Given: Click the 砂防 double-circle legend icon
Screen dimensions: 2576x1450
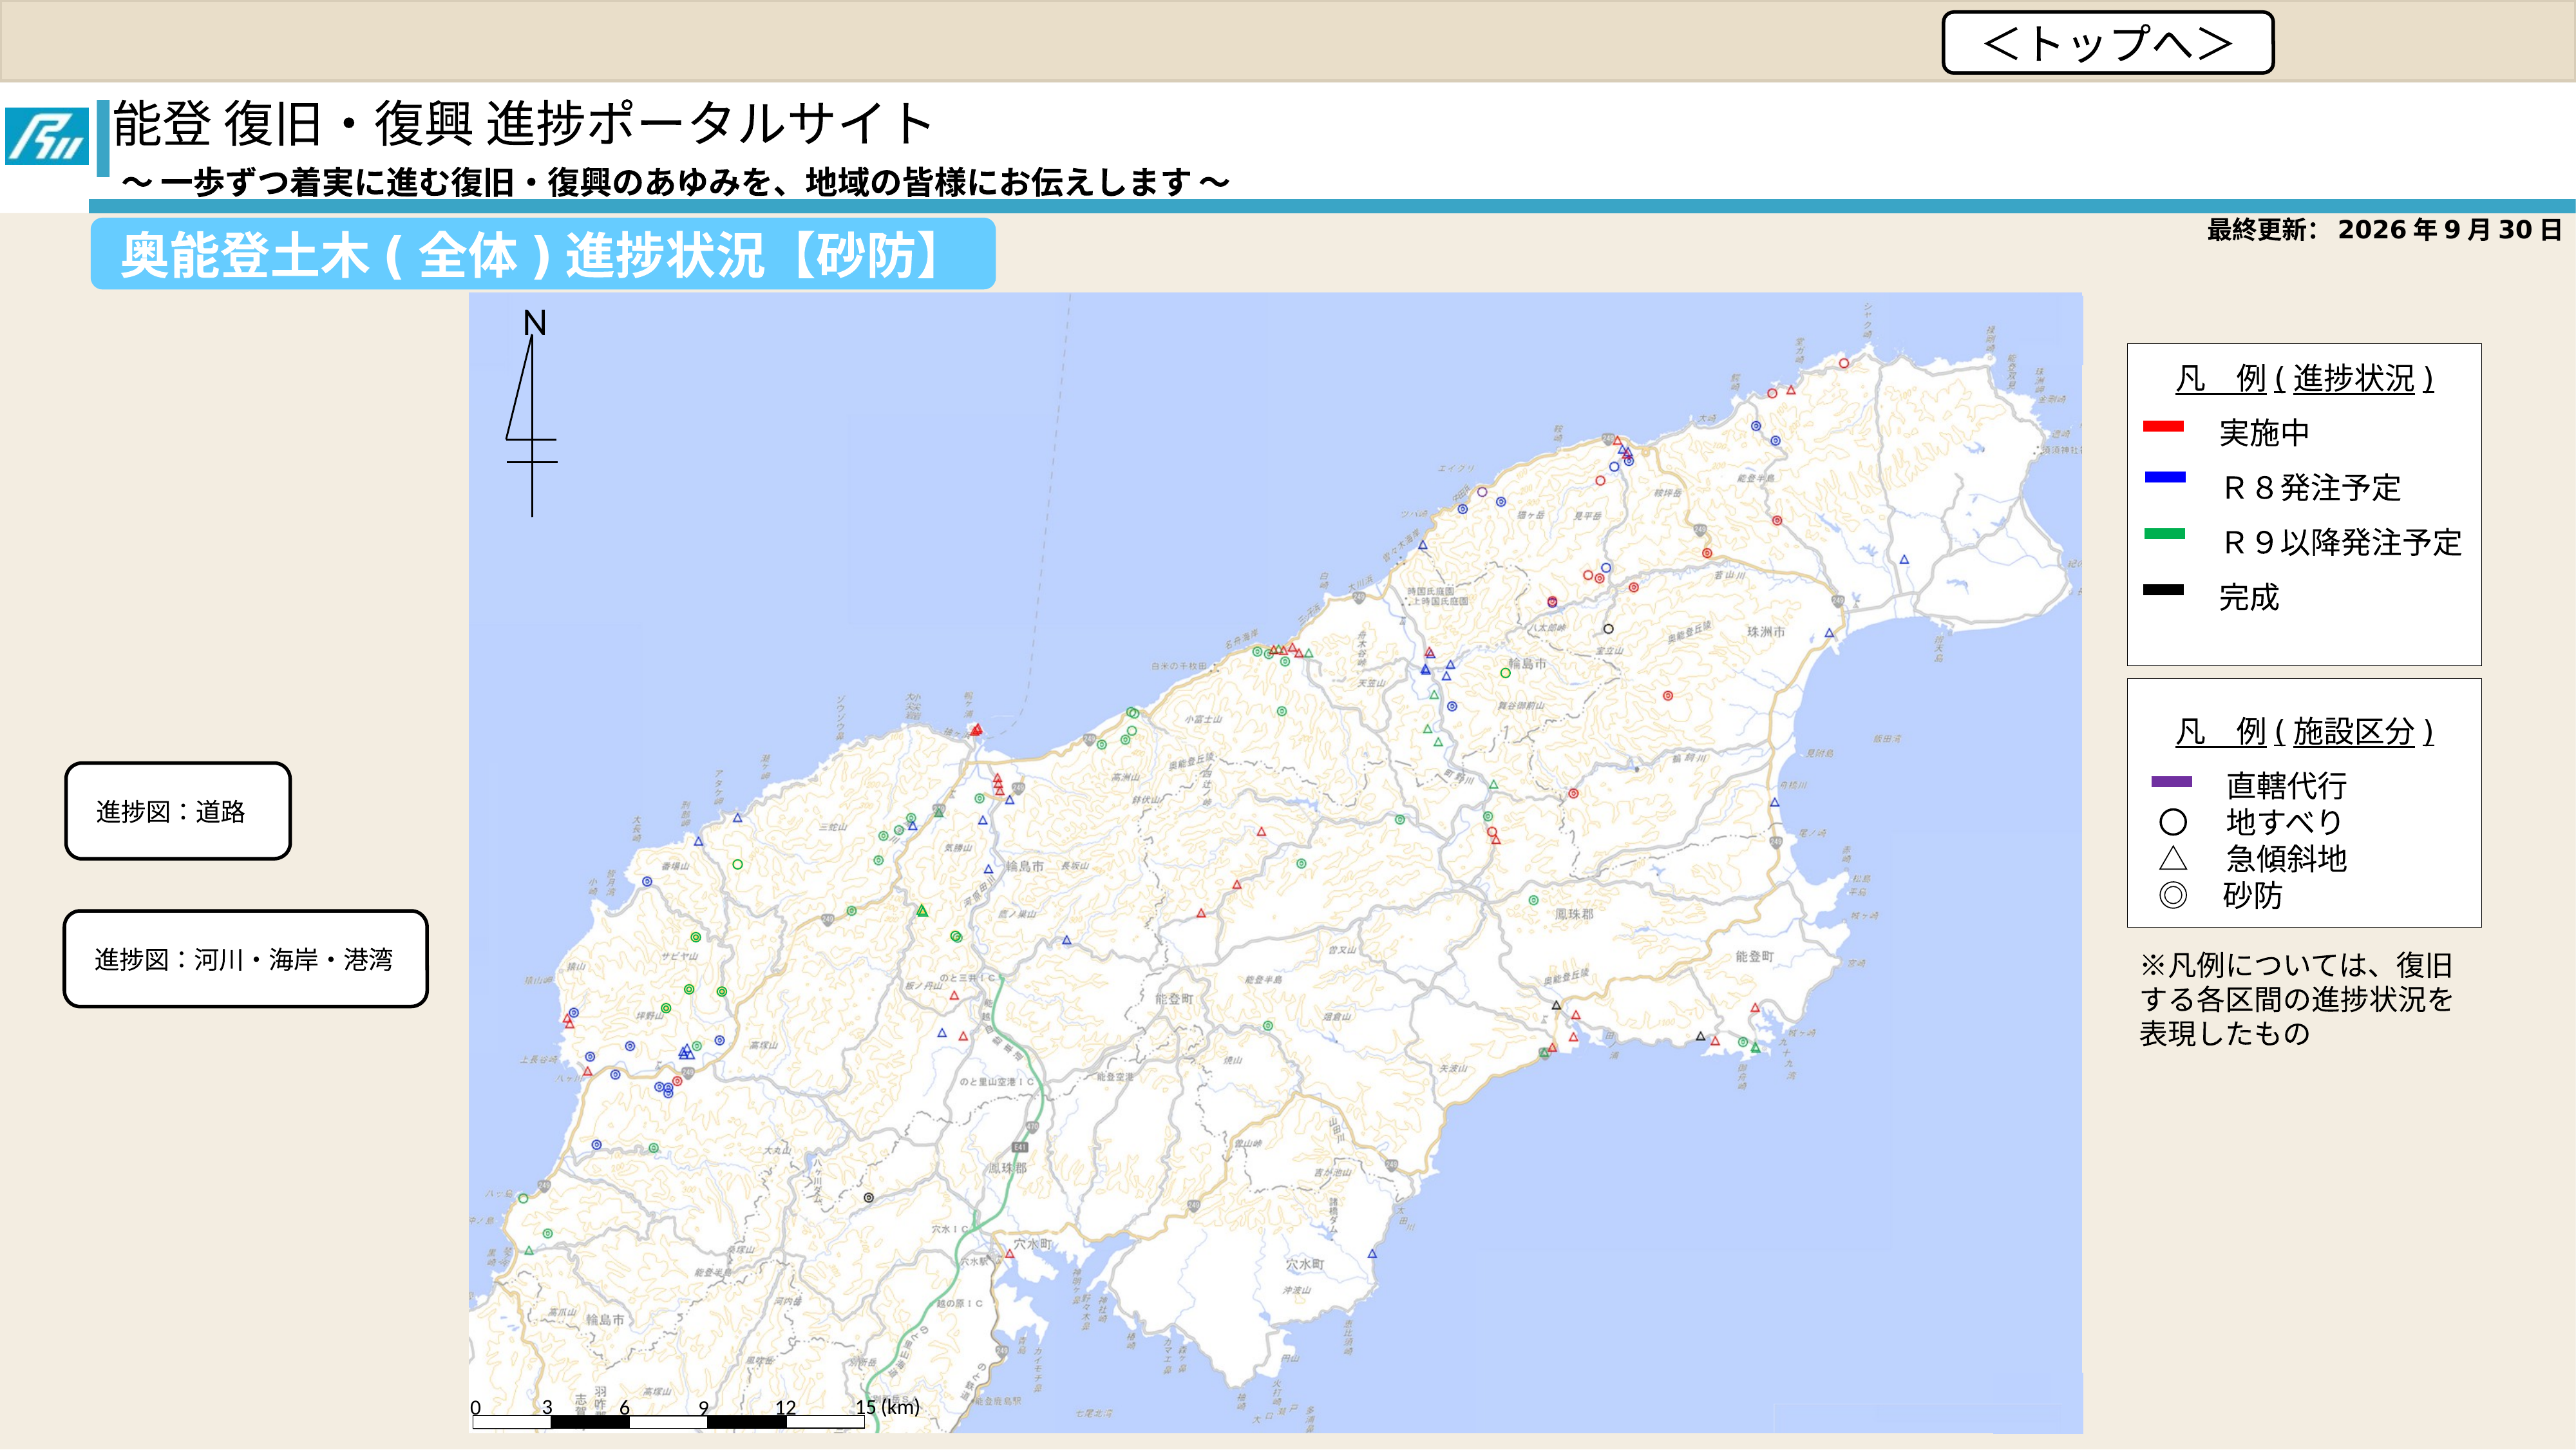Looking at the screenshot, I should (2173, 895).
